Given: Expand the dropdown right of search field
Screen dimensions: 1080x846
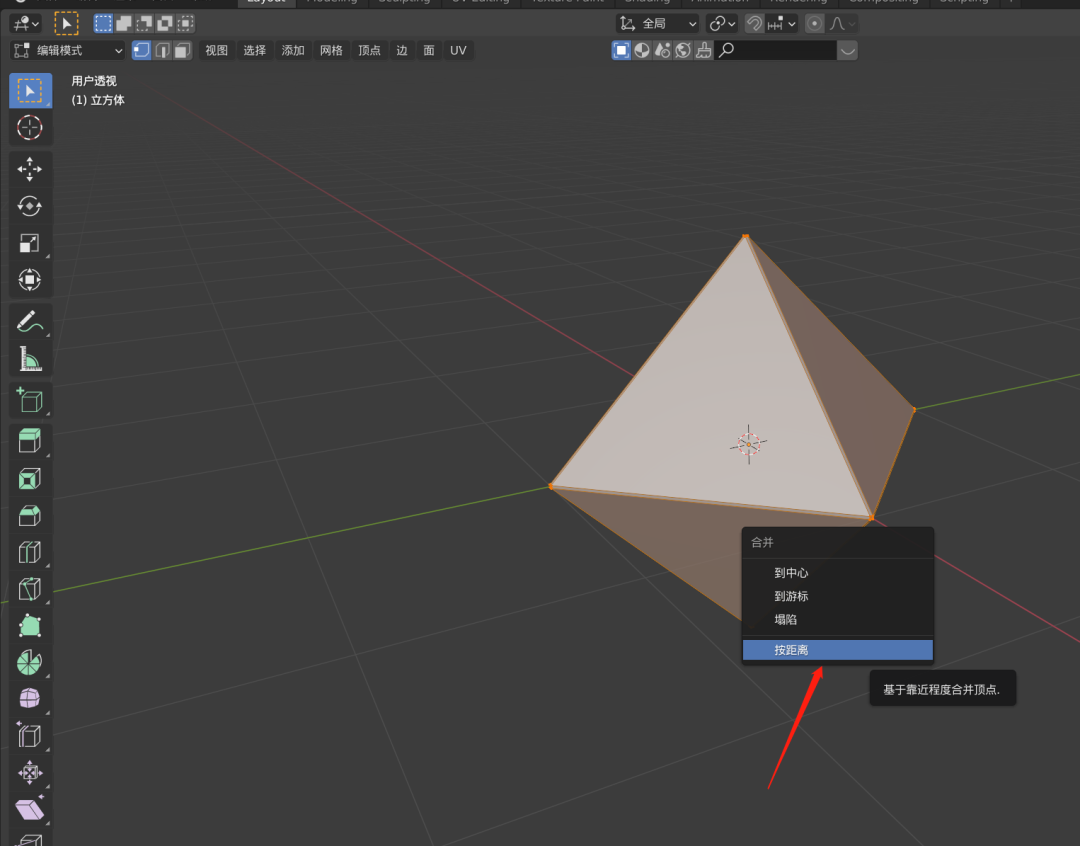Looking at the screenshot, I should pyautogui.click(x=848, y=50).
